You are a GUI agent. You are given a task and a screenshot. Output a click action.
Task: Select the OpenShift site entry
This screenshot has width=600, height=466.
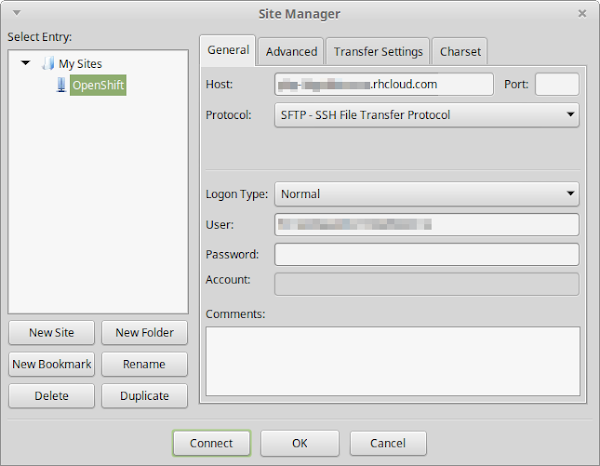(x=98, y=85)
